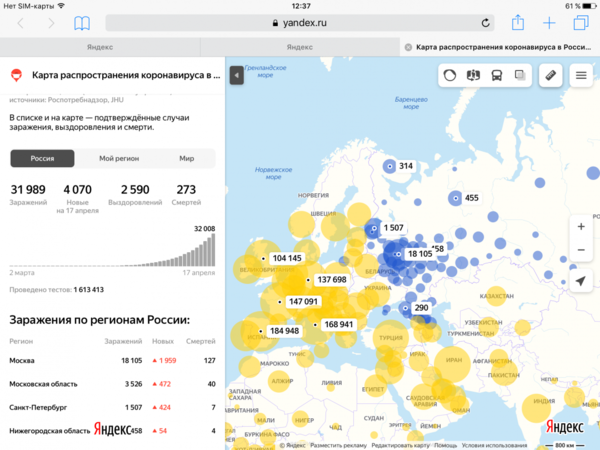Click the 147 091 map label
This screenshot has width=600, height=450.
(303, 302)
